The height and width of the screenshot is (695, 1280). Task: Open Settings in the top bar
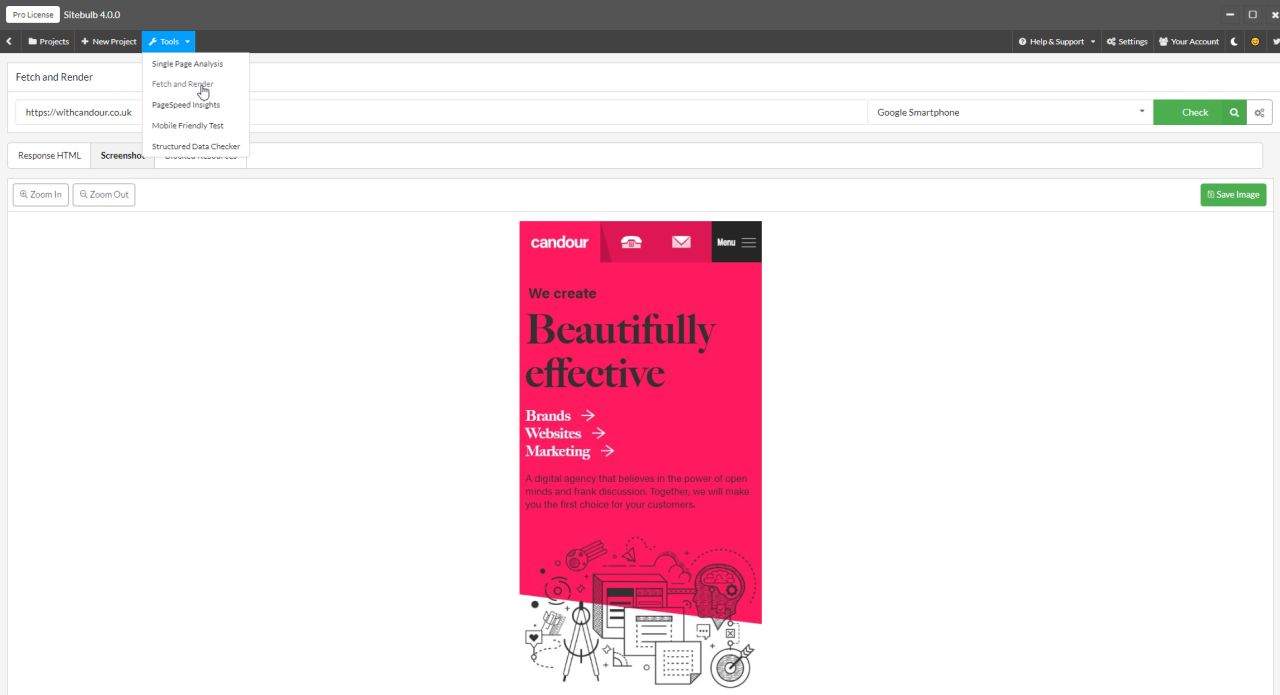(x=1127, y=42)
